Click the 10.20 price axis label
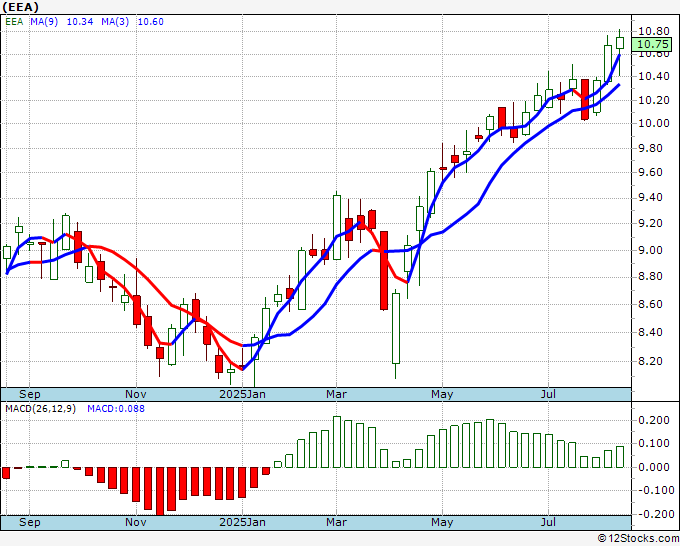Viewport: 680px width, 546px height. tap(654, 100)
